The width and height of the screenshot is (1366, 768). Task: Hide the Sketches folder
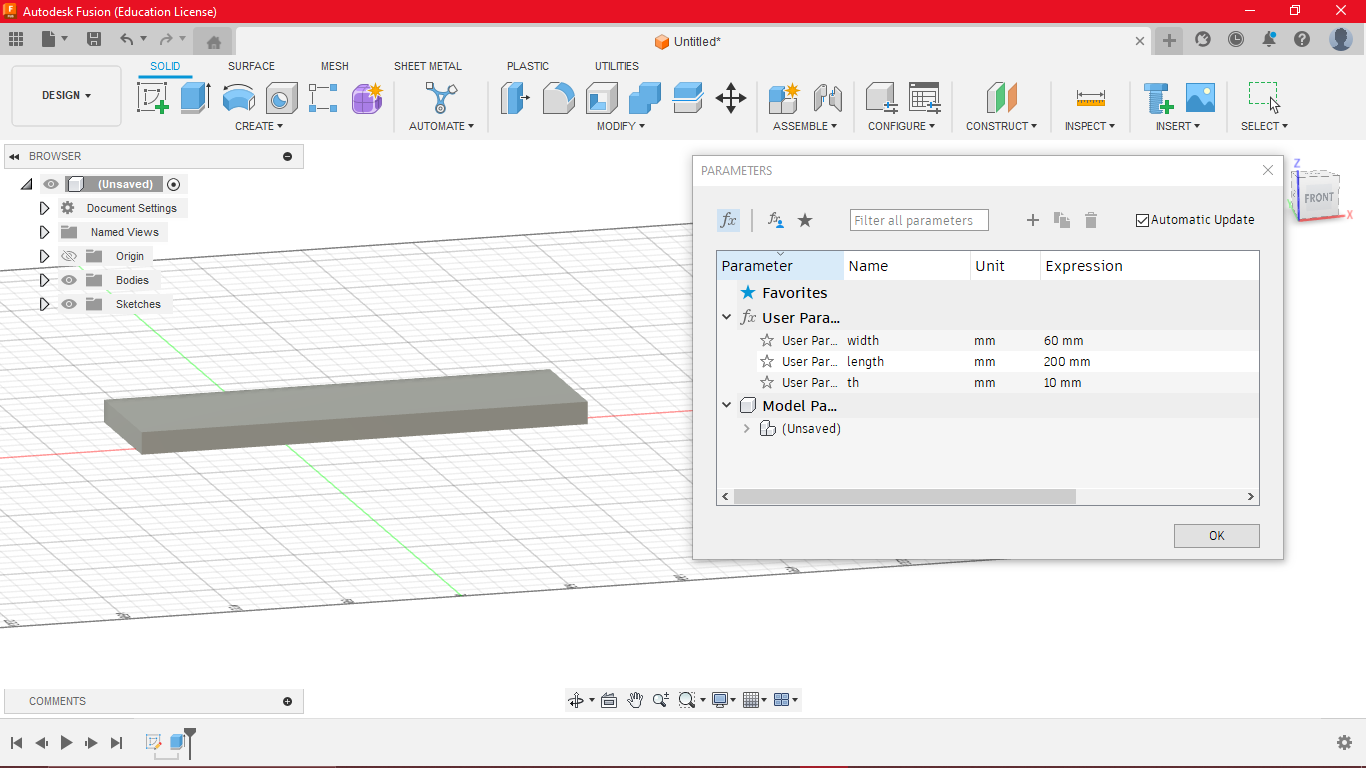(69, 304)
